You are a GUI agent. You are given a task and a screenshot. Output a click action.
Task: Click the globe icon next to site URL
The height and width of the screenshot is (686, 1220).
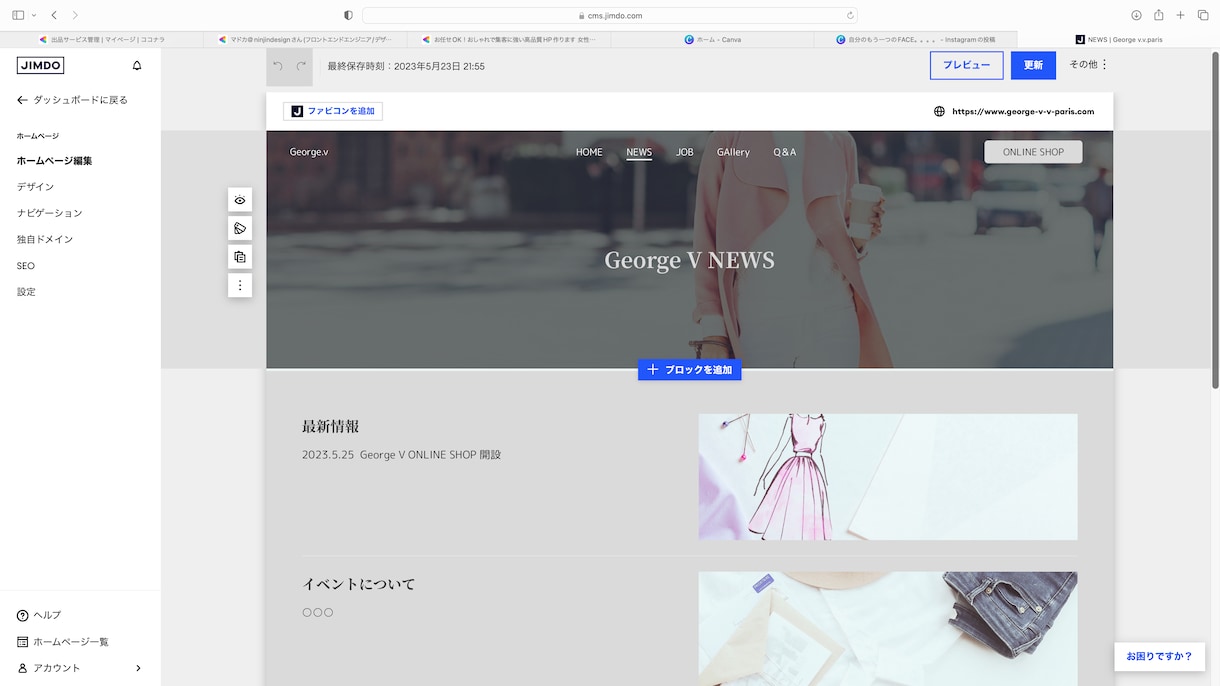939,111
